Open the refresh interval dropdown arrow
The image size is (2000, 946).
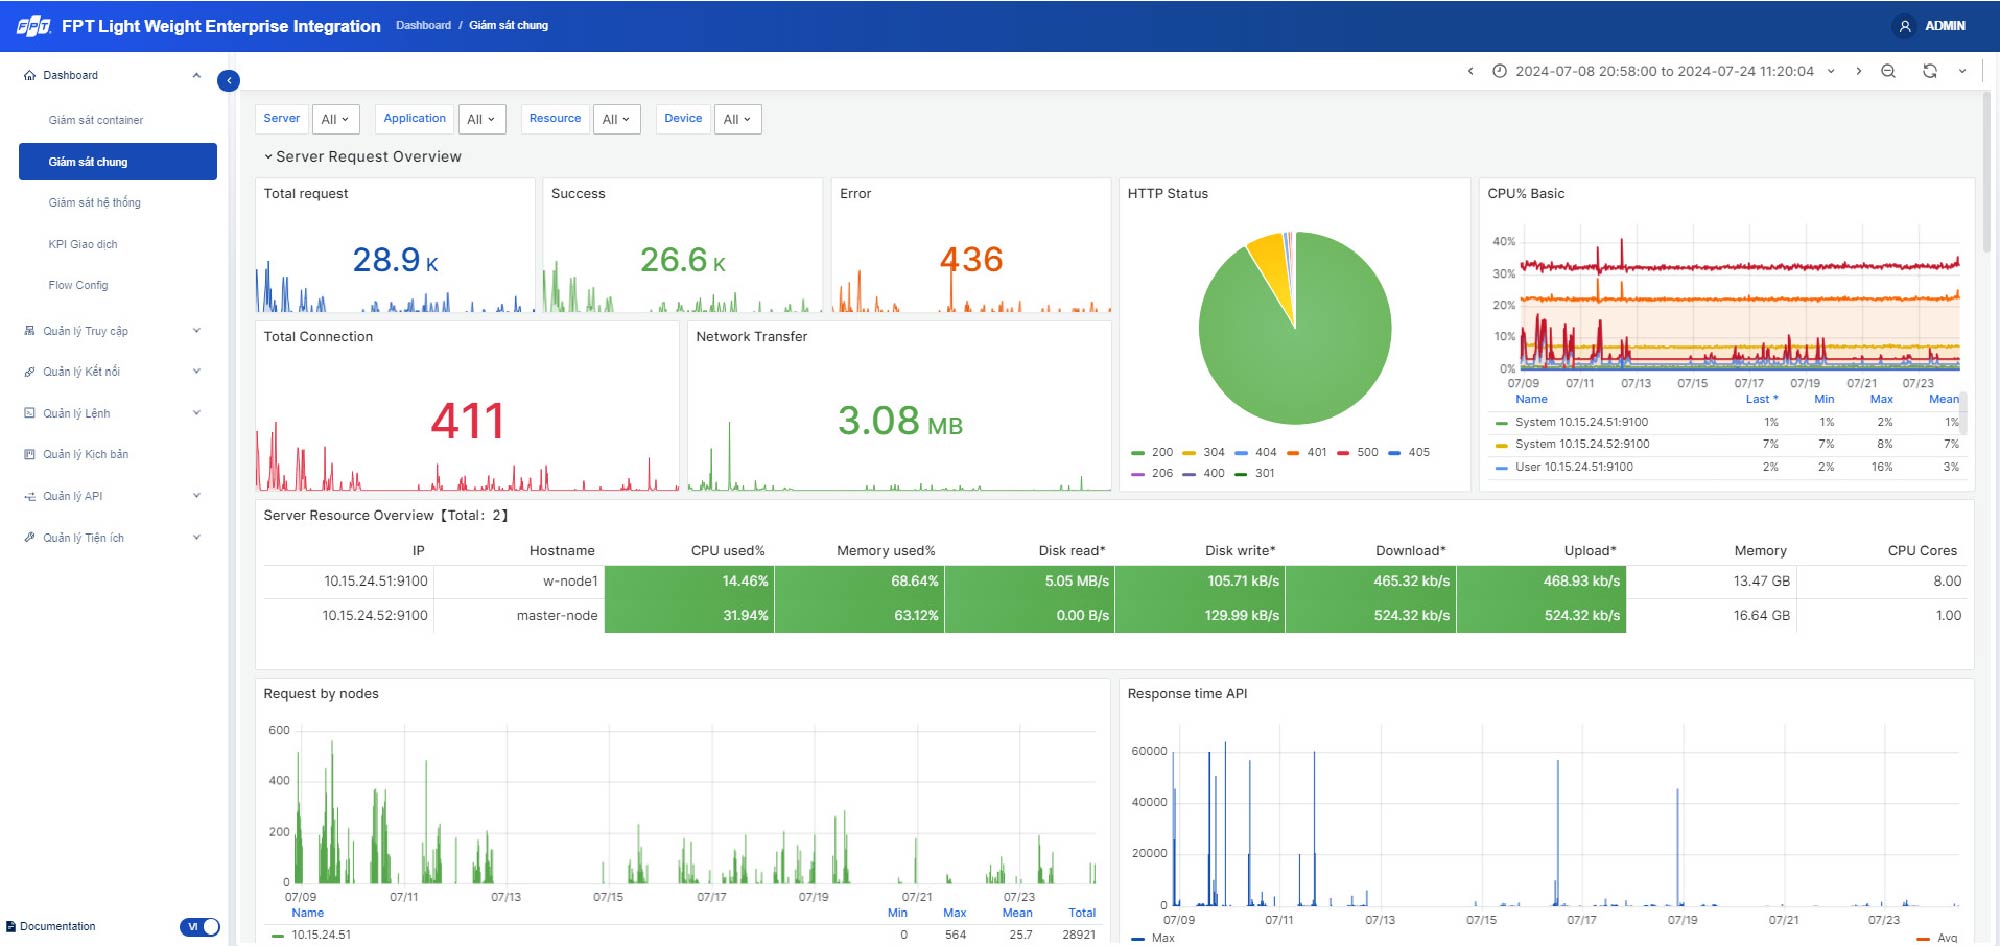(x=1962, y=71)
